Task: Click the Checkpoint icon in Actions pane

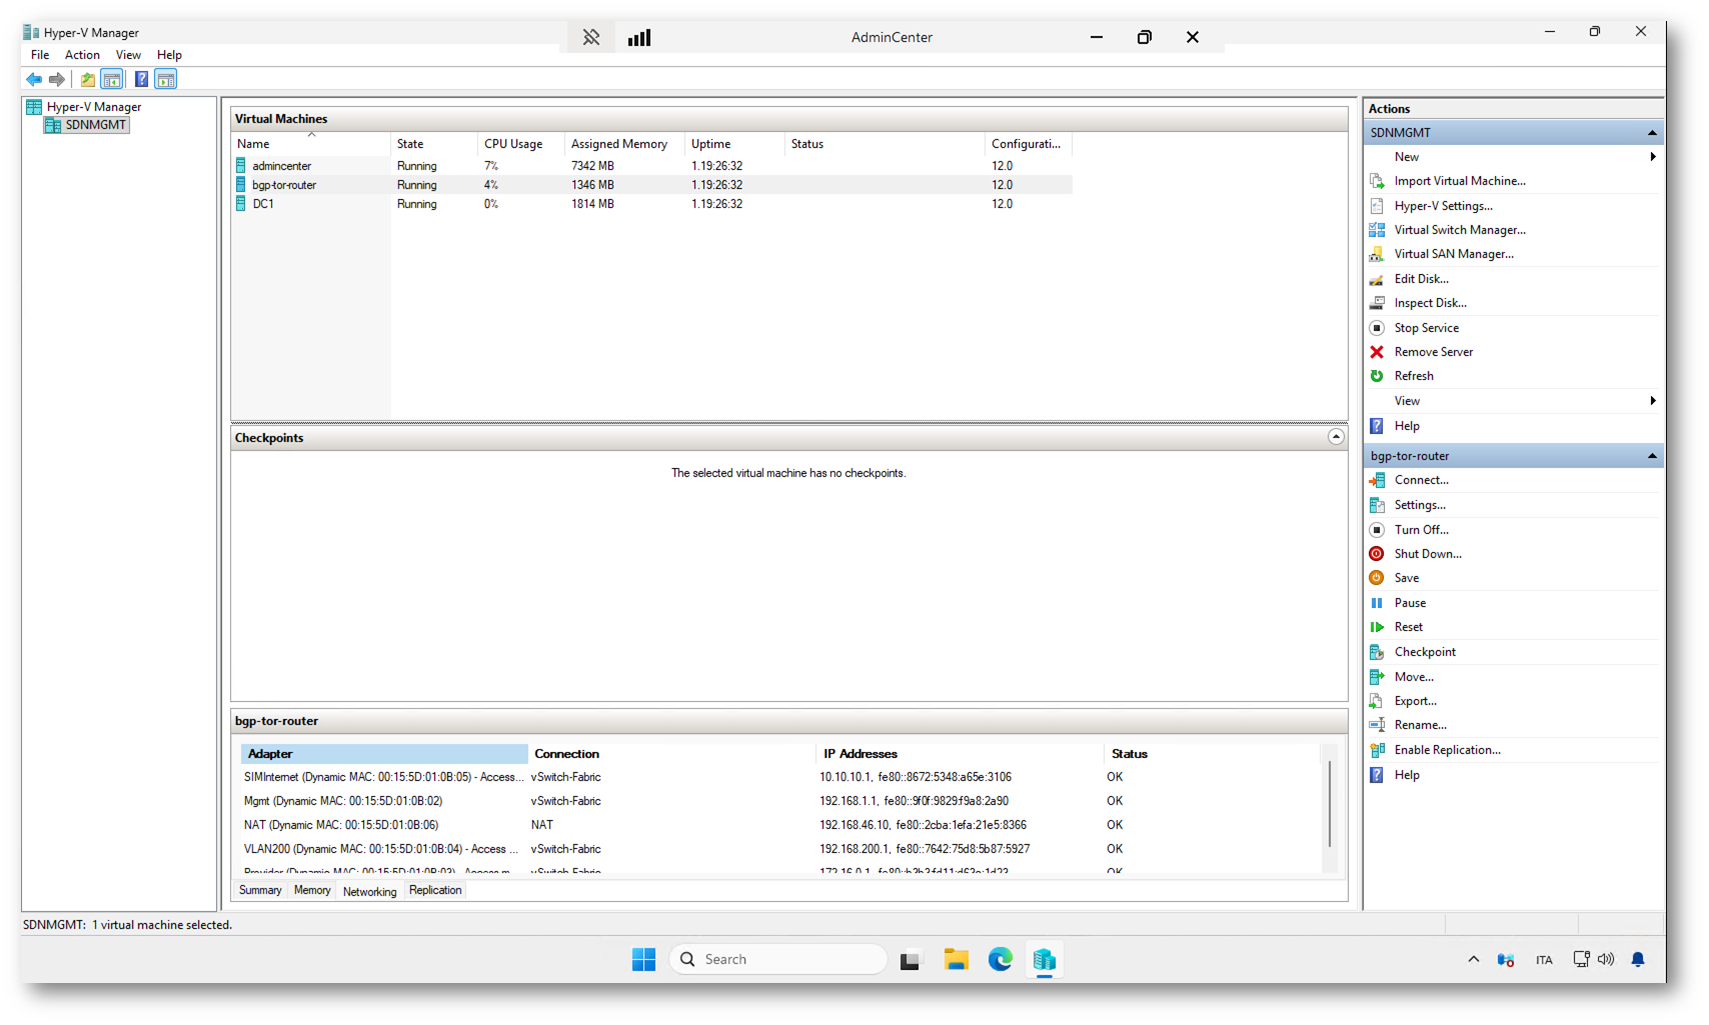Action: coord(1377,652)
